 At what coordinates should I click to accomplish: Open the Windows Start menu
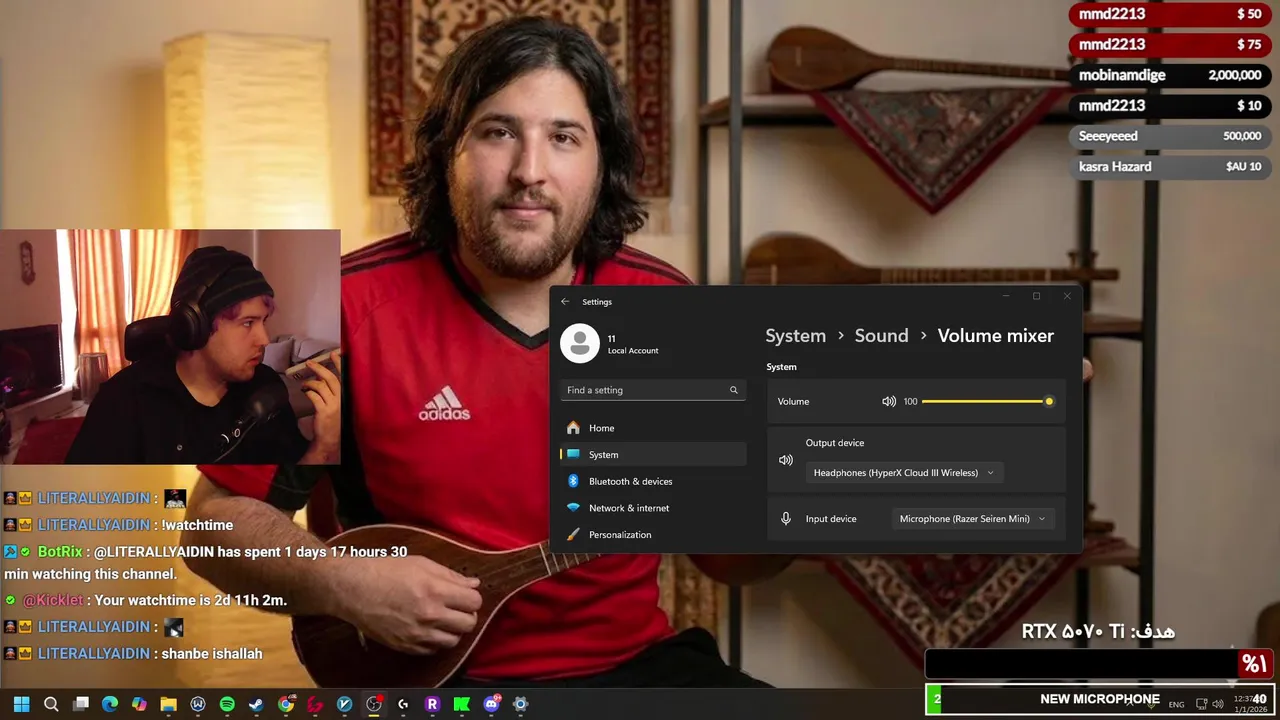click(x=21, y=704)
